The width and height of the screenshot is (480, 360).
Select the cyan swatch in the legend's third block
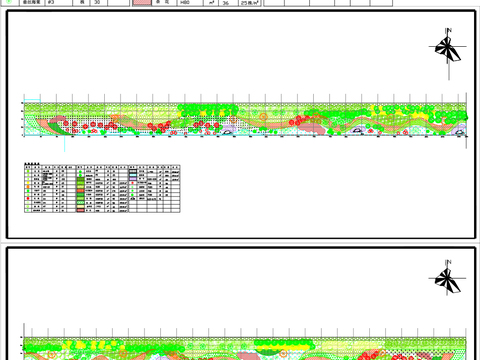[x=133, y=175]
